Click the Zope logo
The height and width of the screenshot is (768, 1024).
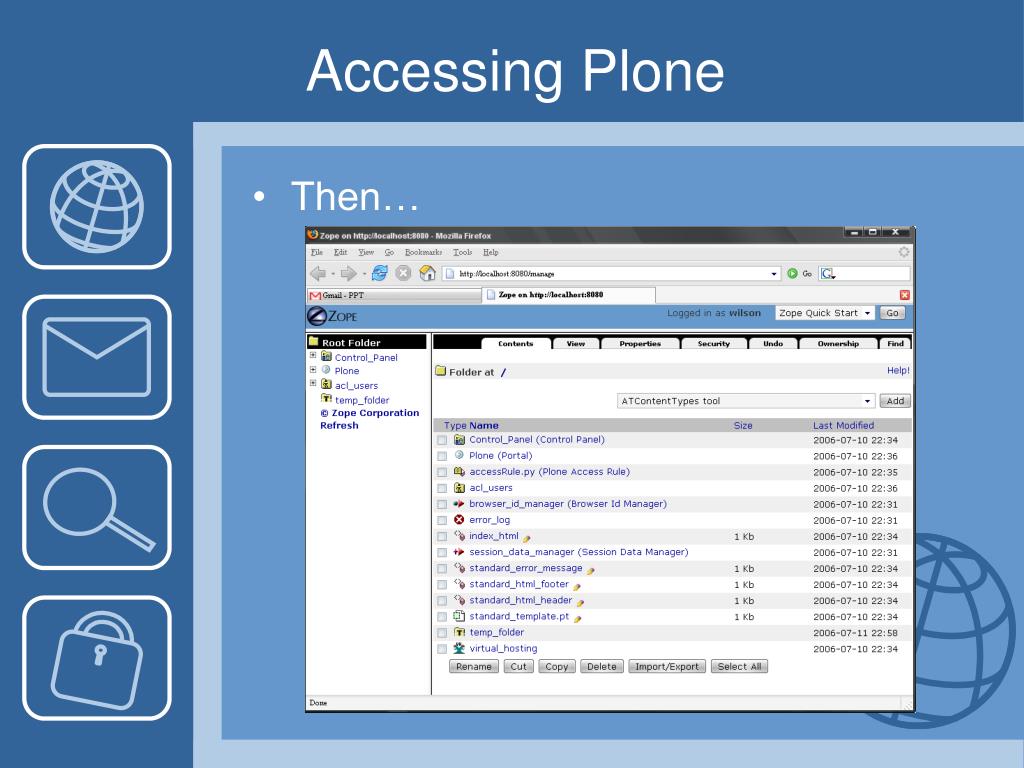[x=332, y=316]
